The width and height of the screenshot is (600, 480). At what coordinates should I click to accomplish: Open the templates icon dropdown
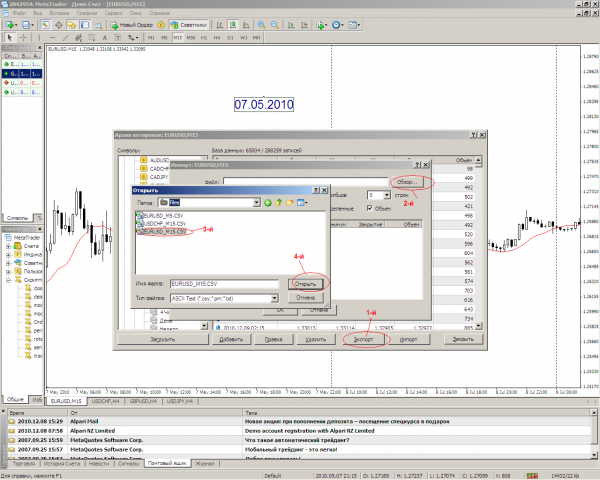coord(354,25)
